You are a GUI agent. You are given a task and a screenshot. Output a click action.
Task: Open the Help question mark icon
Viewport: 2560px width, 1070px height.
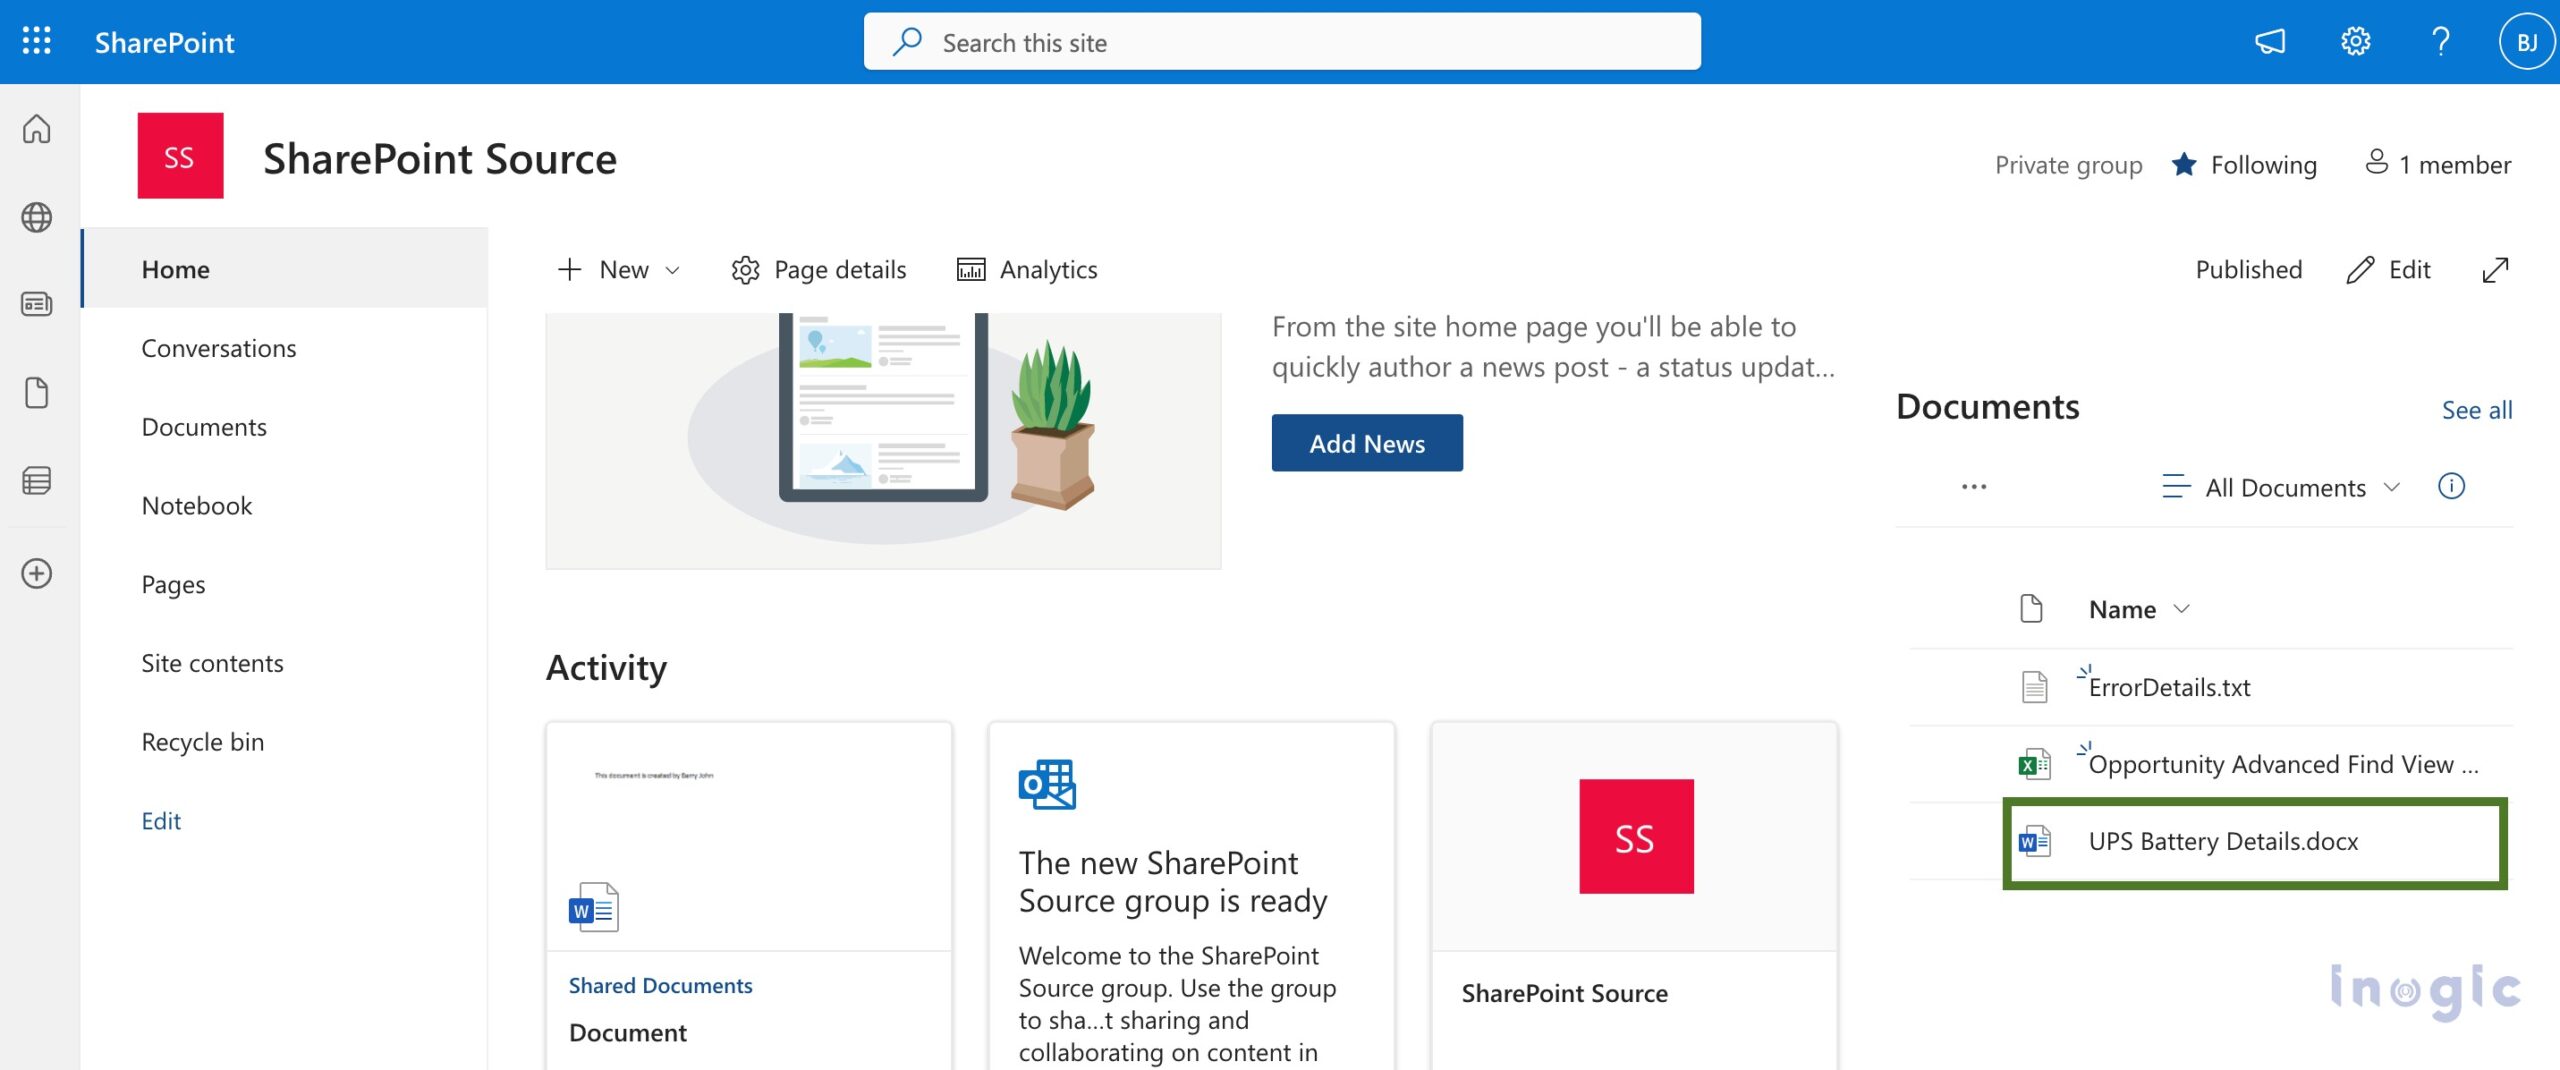(x=2440, y=42)
